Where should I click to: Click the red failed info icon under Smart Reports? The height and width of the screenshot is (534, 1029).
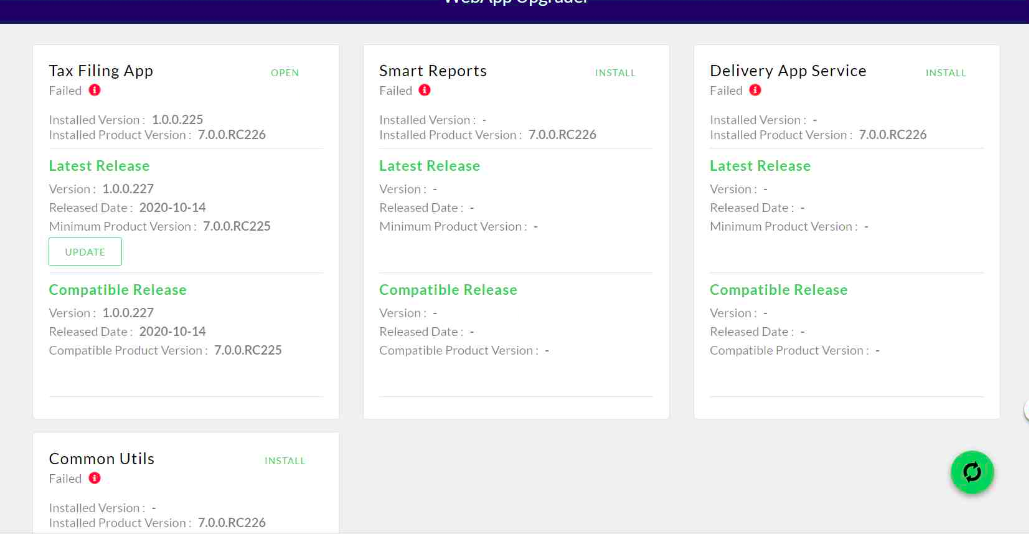click(425, 90)
